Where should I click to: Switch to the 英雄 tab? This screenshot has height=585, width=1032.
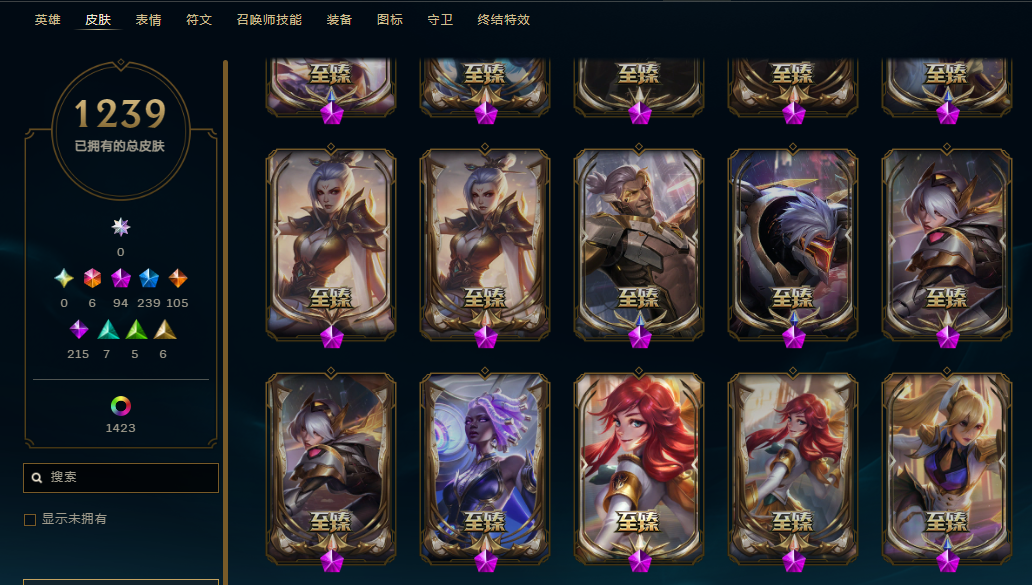[47, 20]
